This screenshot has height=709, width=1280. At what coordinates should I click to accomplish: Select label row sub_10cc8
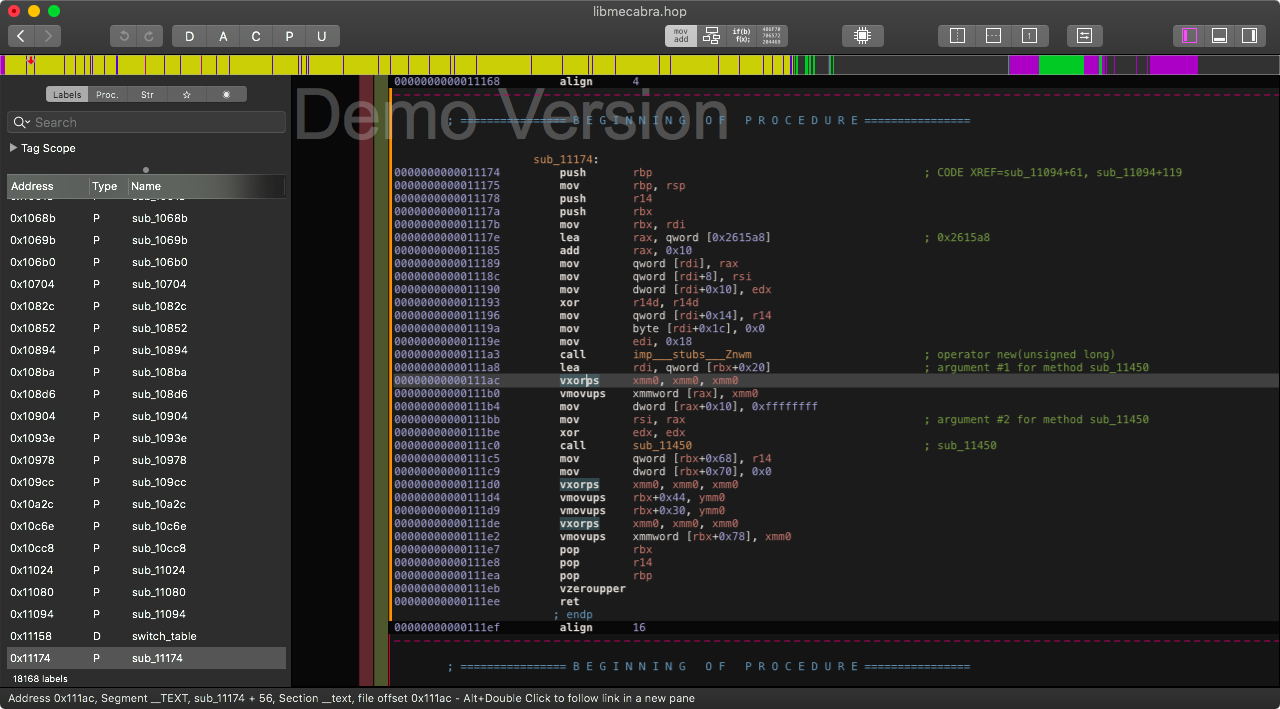pos(146,548)
